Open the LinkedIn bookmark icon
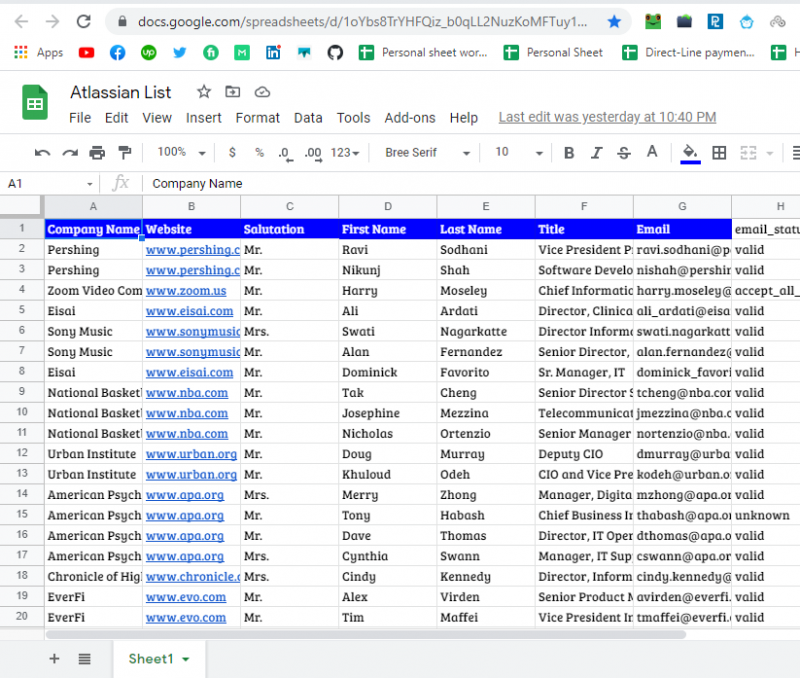The image size is (800, 678). [x=273, y=53]
